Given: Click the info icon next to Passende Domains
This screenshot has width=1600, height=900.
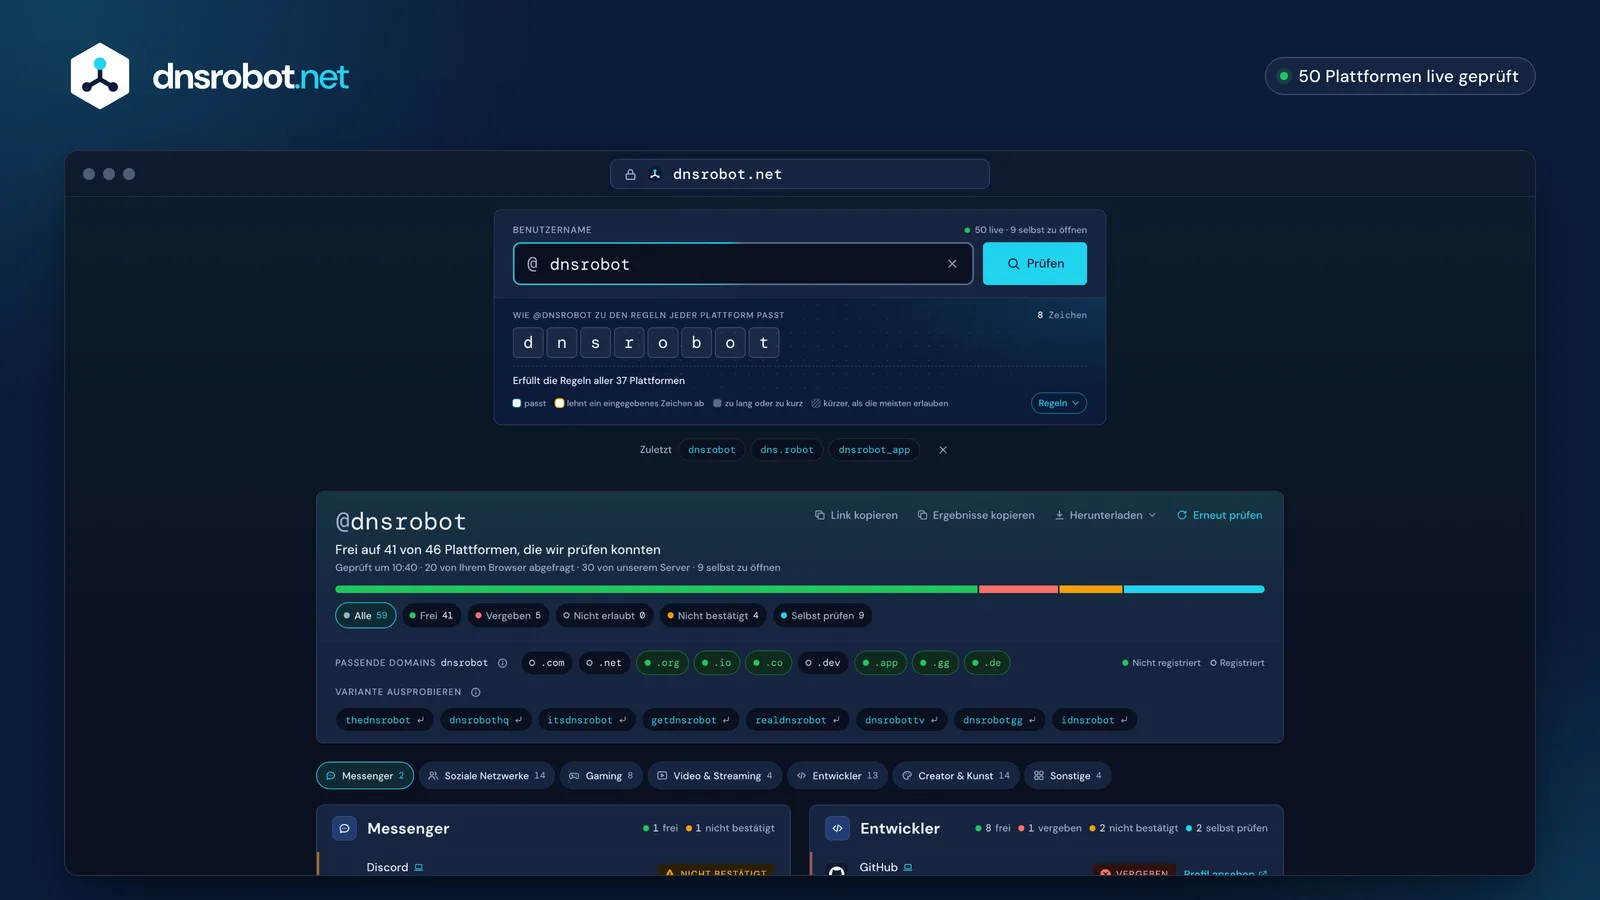Looking at the screenshot, I should (503, 663).
